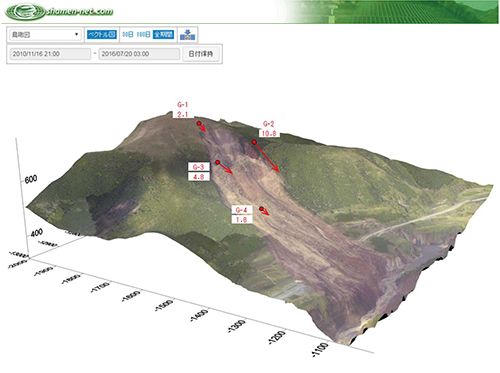
Task: Click the green globe logo icon
Action: click(25, 12)
